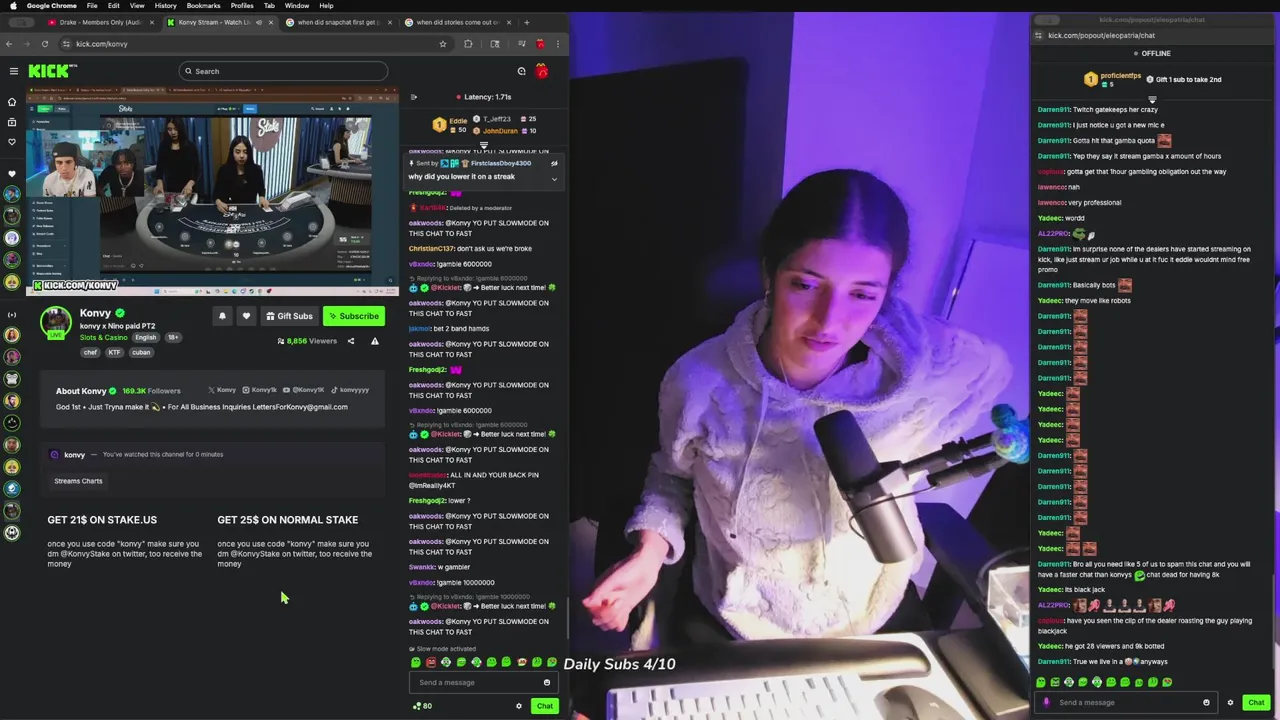Viewport: 1280px width, 720px height.
Task: Click the Konvy1k social link
Action: (260, 390)
